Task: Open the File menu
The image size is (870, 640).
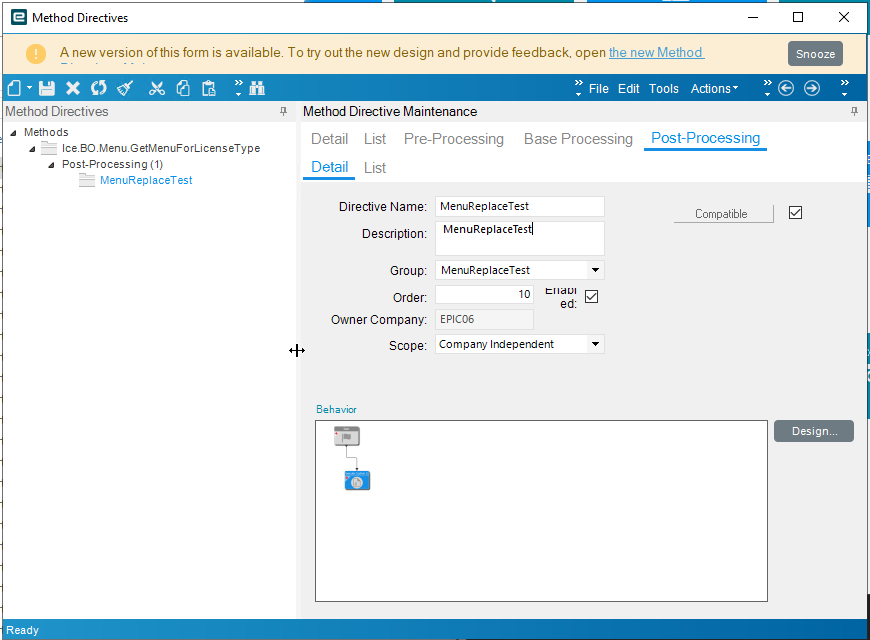Action: (x=599, y=89)
